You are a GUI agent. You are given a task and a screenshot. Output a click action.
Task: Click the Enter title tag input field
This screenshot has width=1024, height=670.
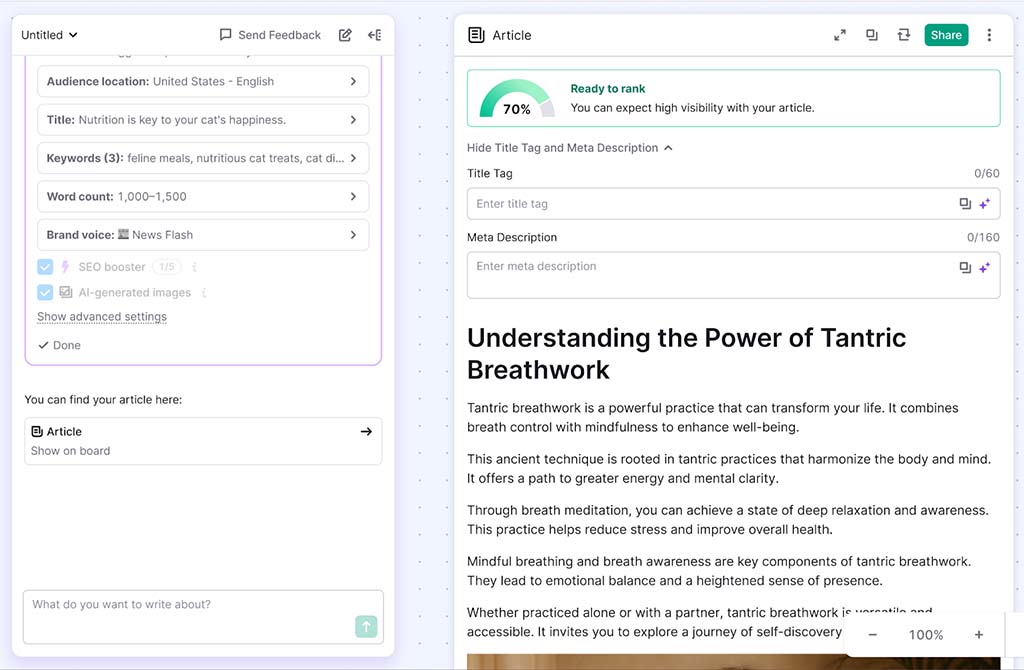(710, 204)
